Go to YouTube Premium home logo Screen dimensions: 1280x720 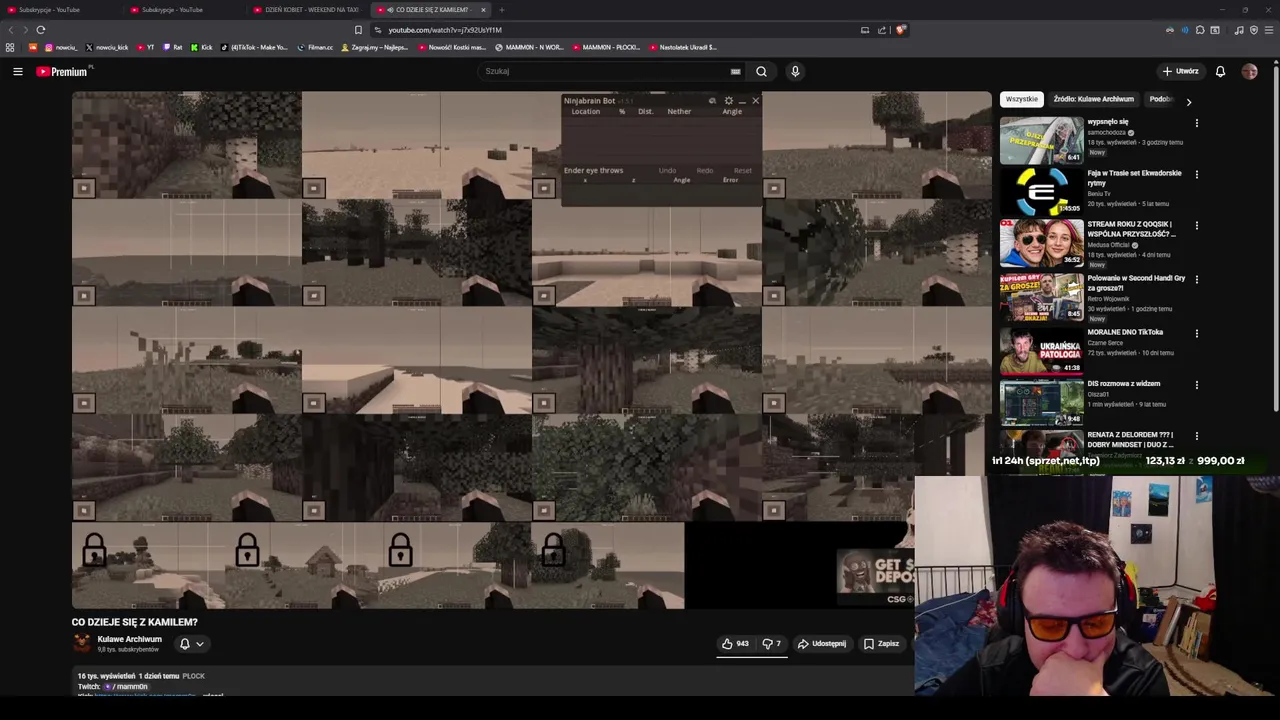pos(62,71)
